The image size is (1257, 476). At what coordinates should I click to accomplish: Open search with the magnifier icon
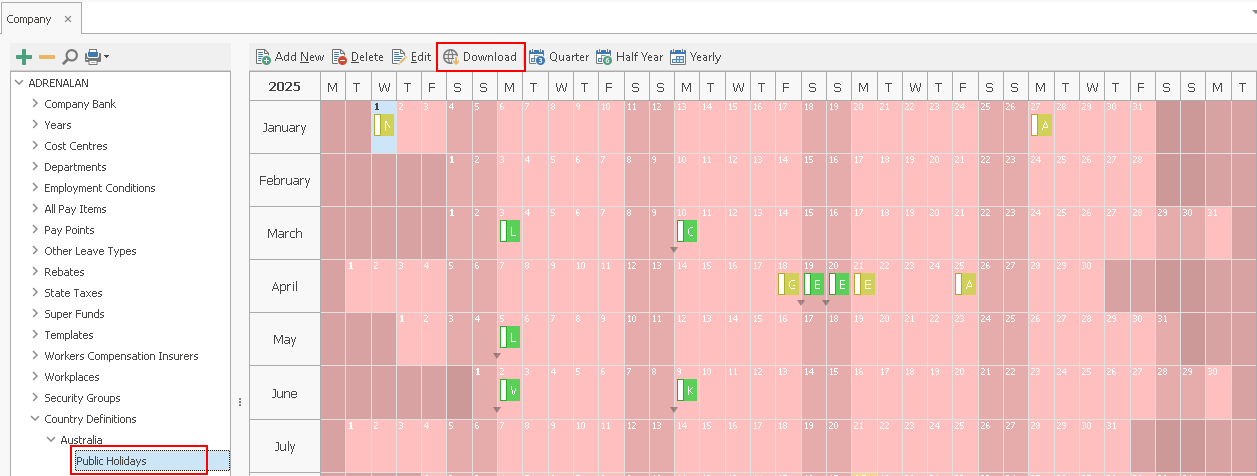pyautogui.click(x=70, y=57)
